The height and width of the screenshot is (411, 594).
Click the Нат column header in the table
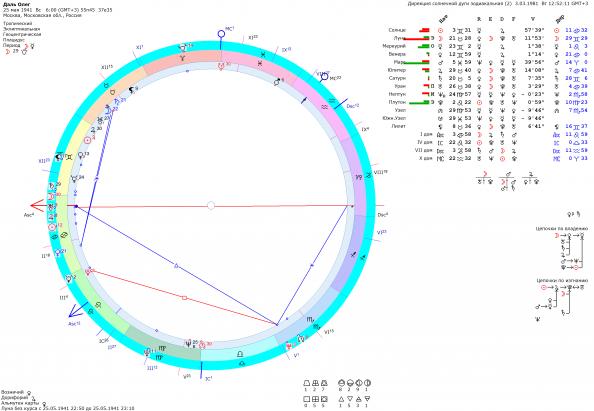[444, 19]
